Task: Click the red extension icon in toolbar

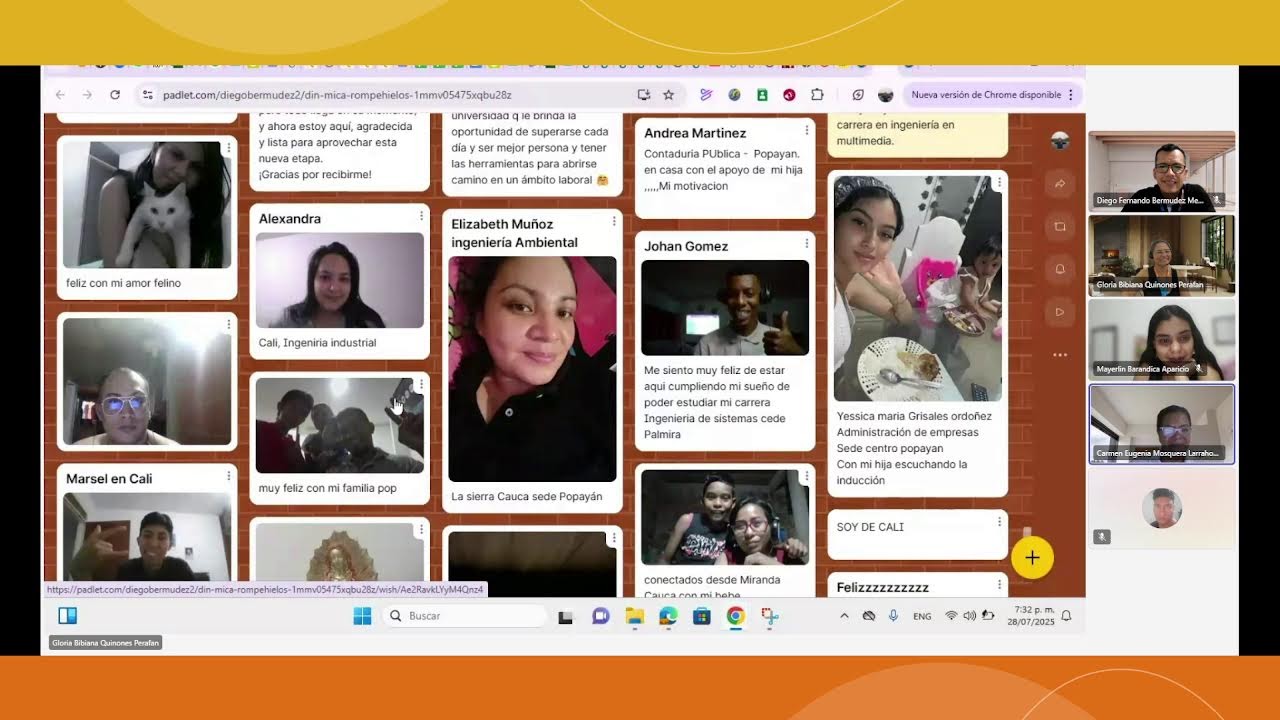Action: pos(789,95)
